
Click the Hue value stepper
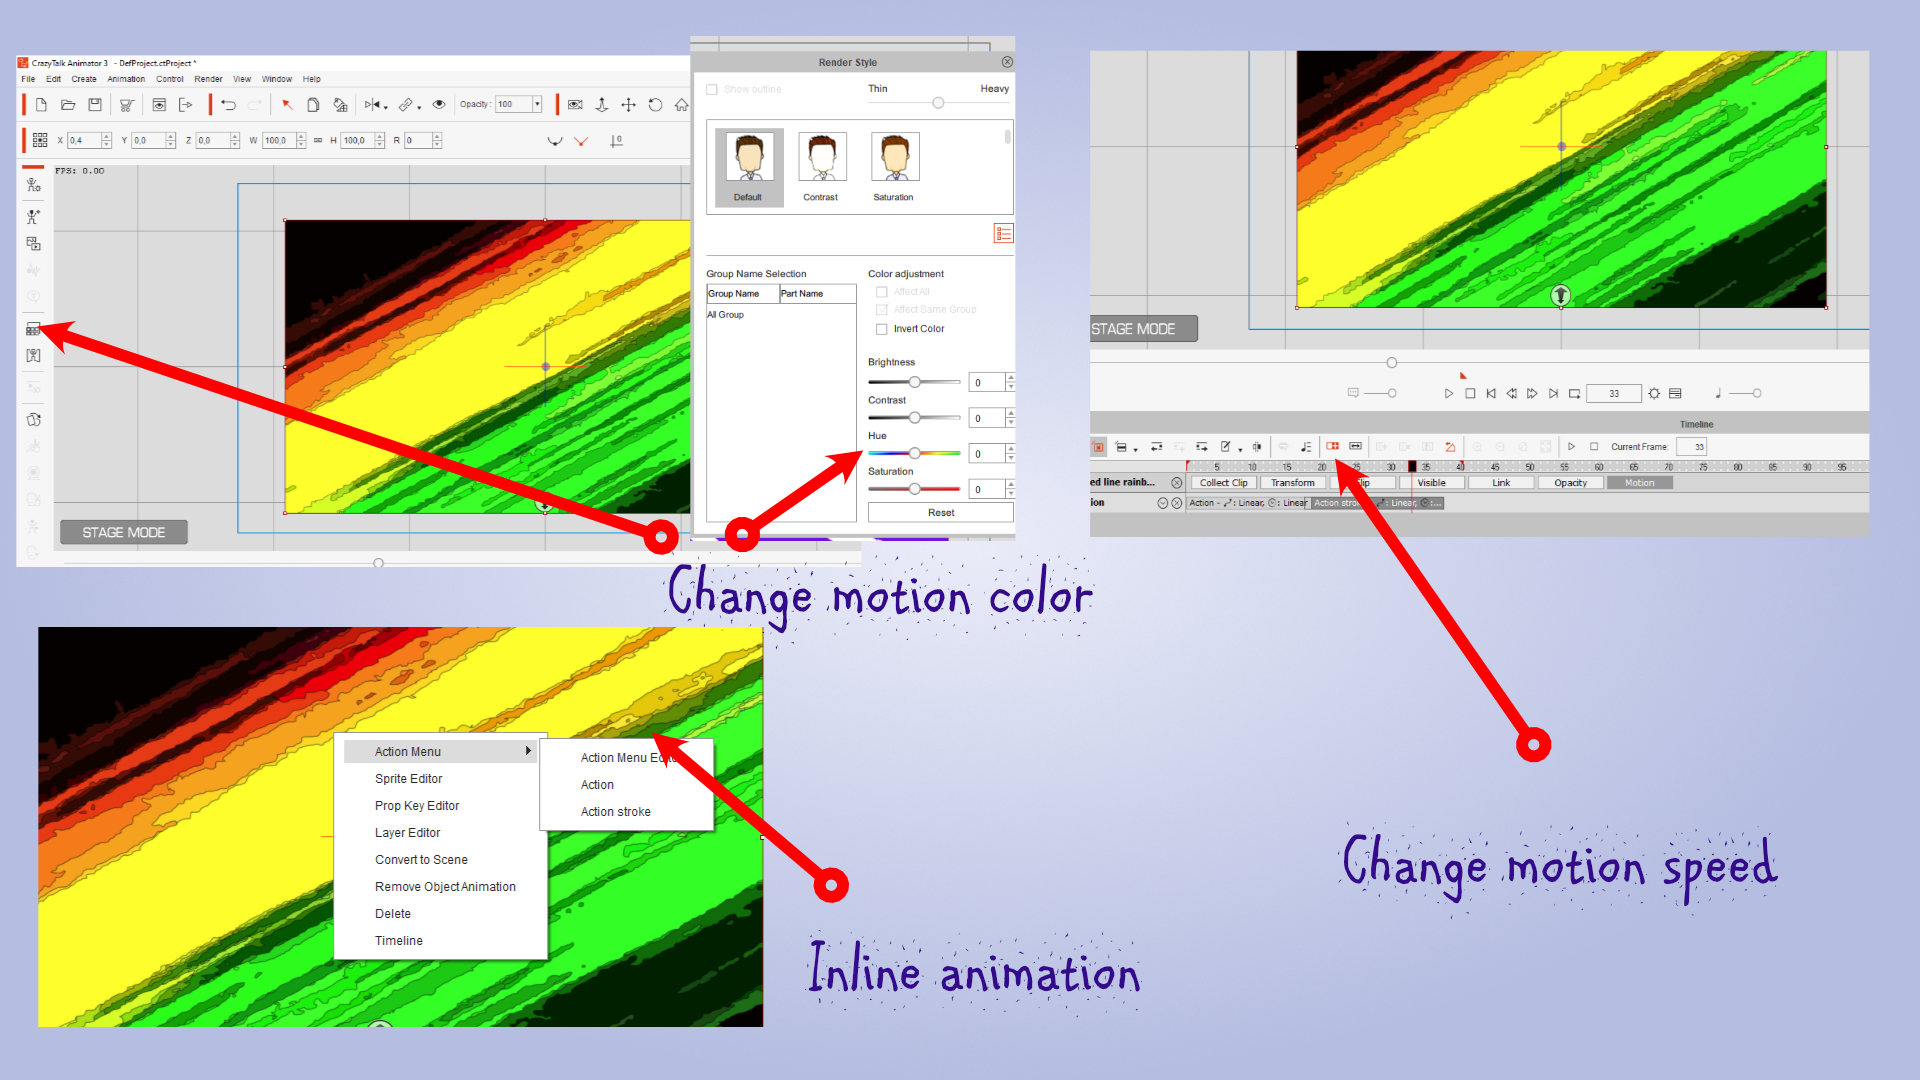tap(1011, 453)
